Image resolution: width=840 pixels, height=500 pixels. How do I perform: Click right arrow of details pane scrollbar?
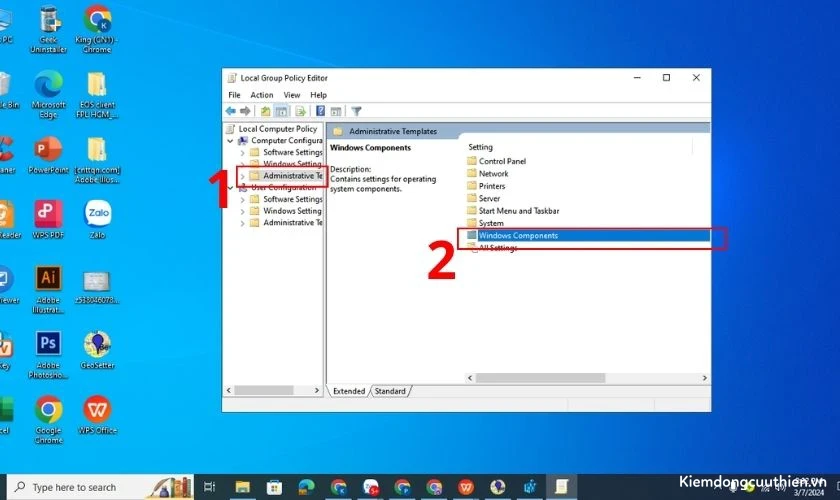pos(704,378)
